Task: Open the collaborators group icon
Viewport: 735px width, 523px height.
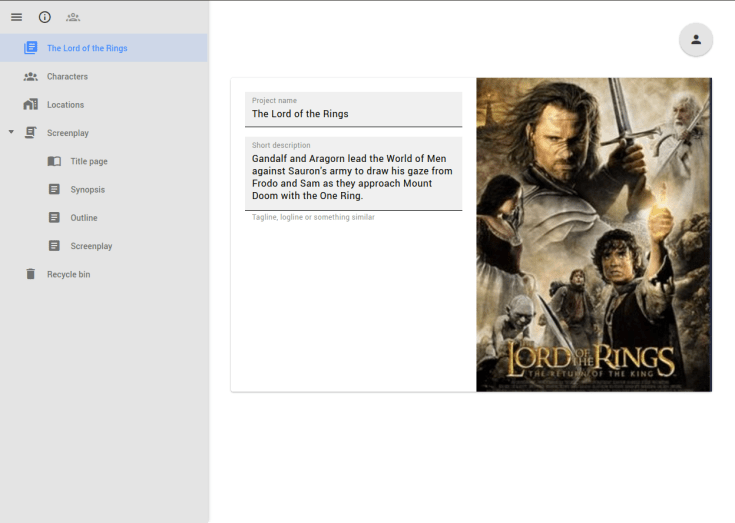Action: (x=73, y=17)
